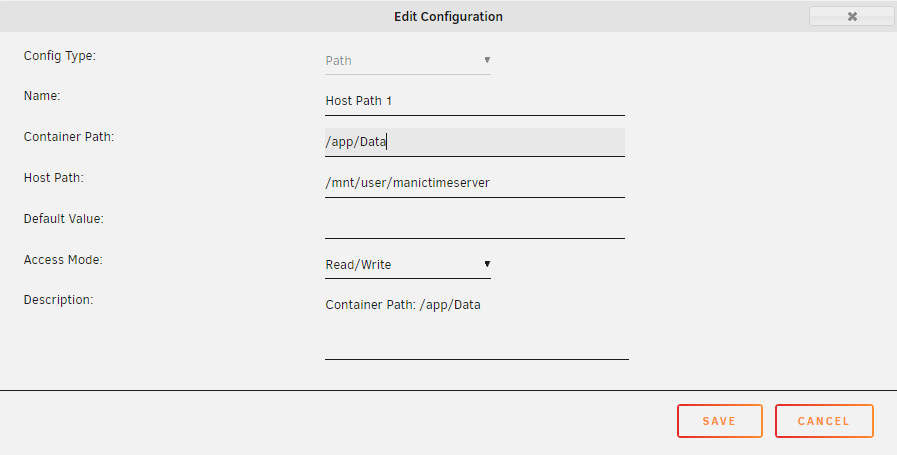
Task: Click the Description text area
Action: (477, 326)
